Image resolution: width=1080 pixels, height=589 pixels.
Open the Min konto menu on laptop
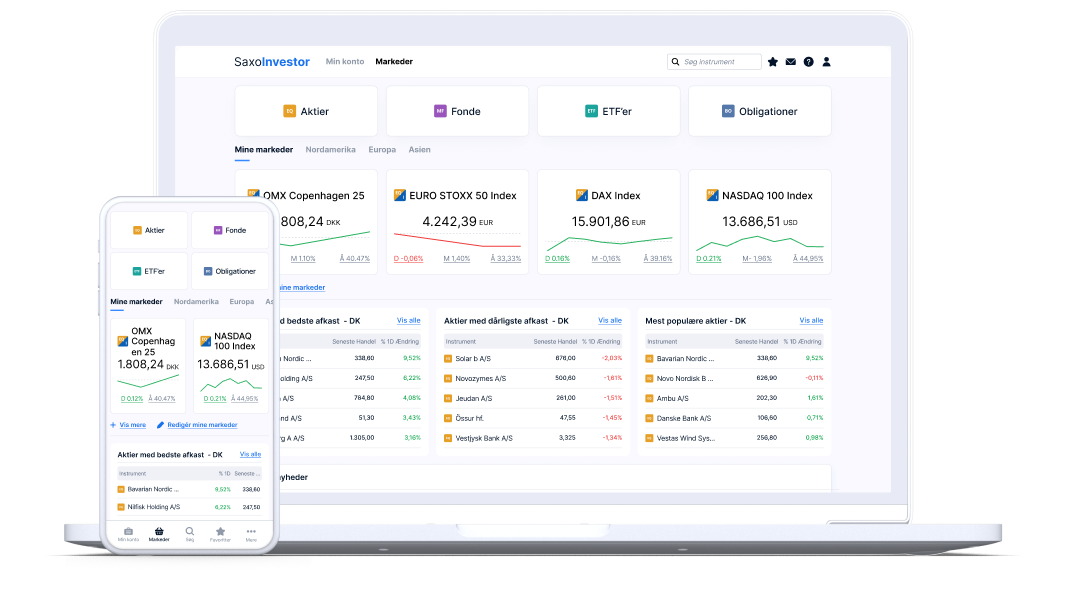click(x=344, y=62)
